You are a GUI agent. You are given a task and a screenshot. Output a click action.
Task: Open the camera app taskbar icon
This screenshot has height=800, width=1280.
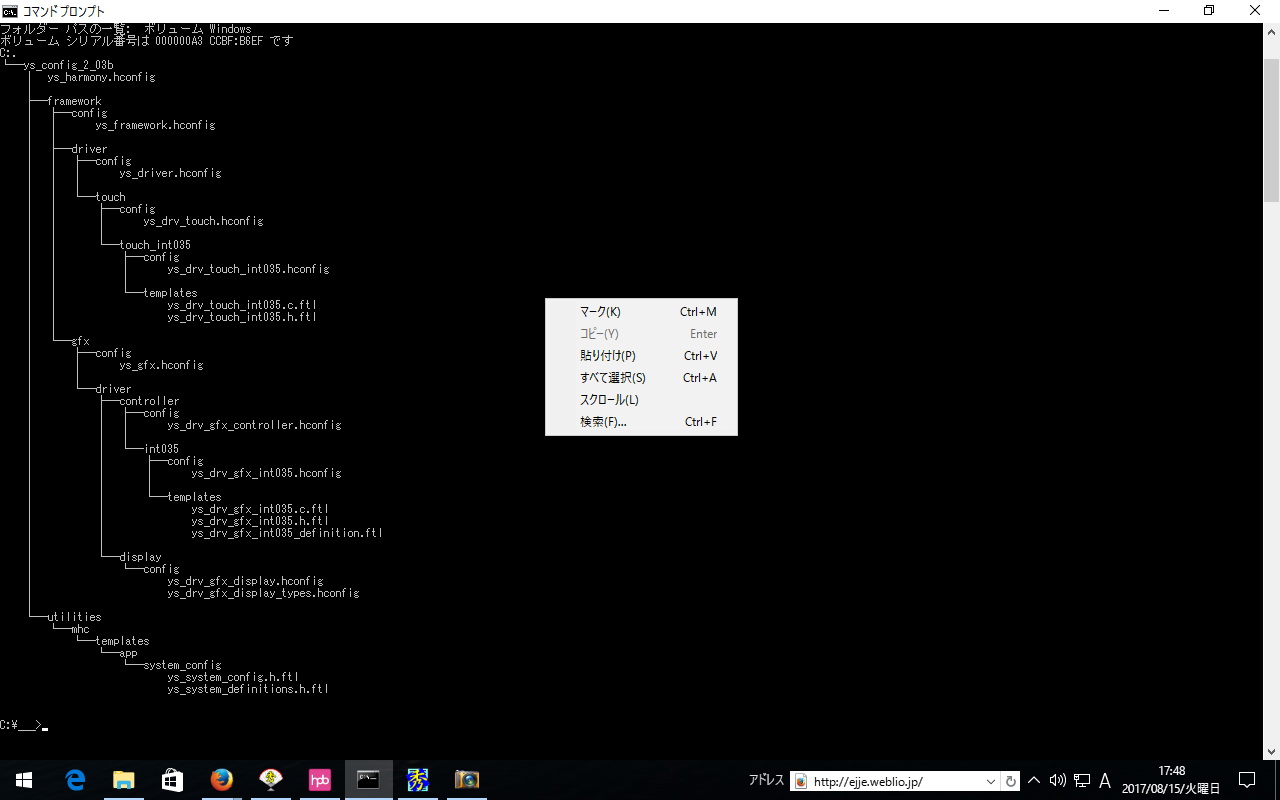(467, 780)
